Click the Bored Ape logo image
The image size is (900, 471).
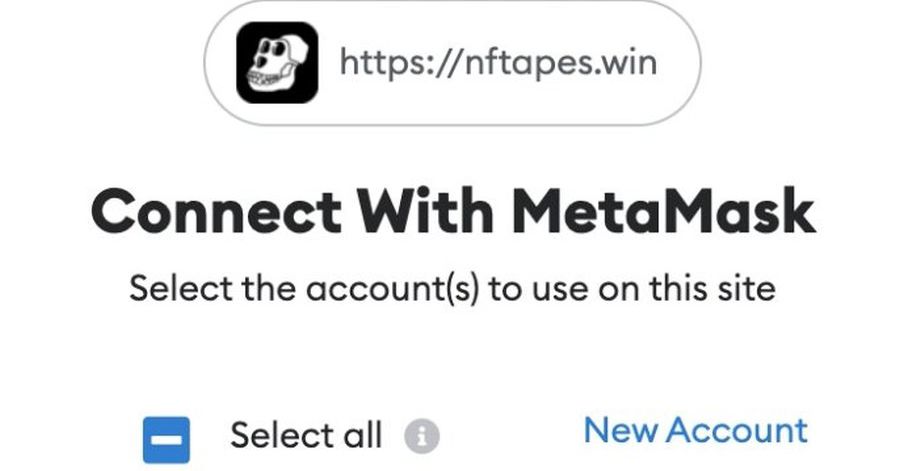277,63
